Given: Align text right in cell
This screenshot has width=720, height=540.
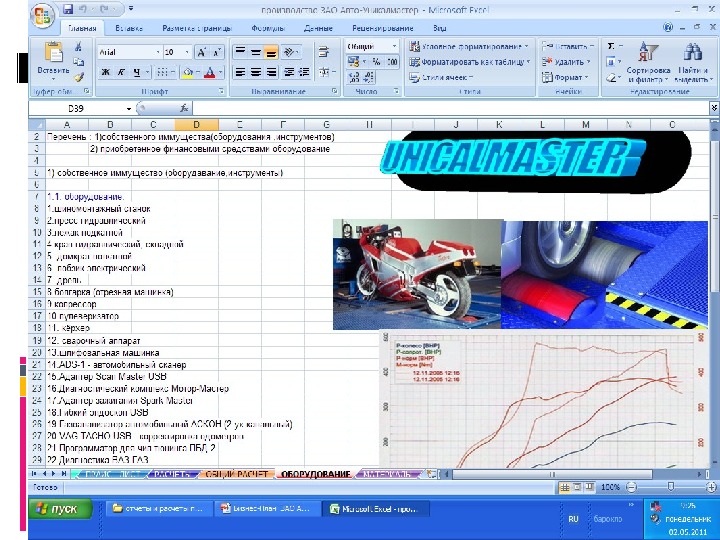Looking at the screenshot, I should (x=271, y=72).
